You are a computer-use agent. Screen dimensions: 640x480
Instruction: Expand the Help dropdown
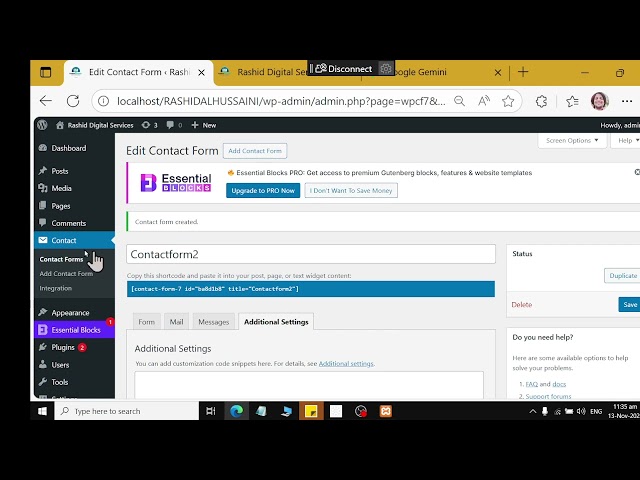(627, 140)
